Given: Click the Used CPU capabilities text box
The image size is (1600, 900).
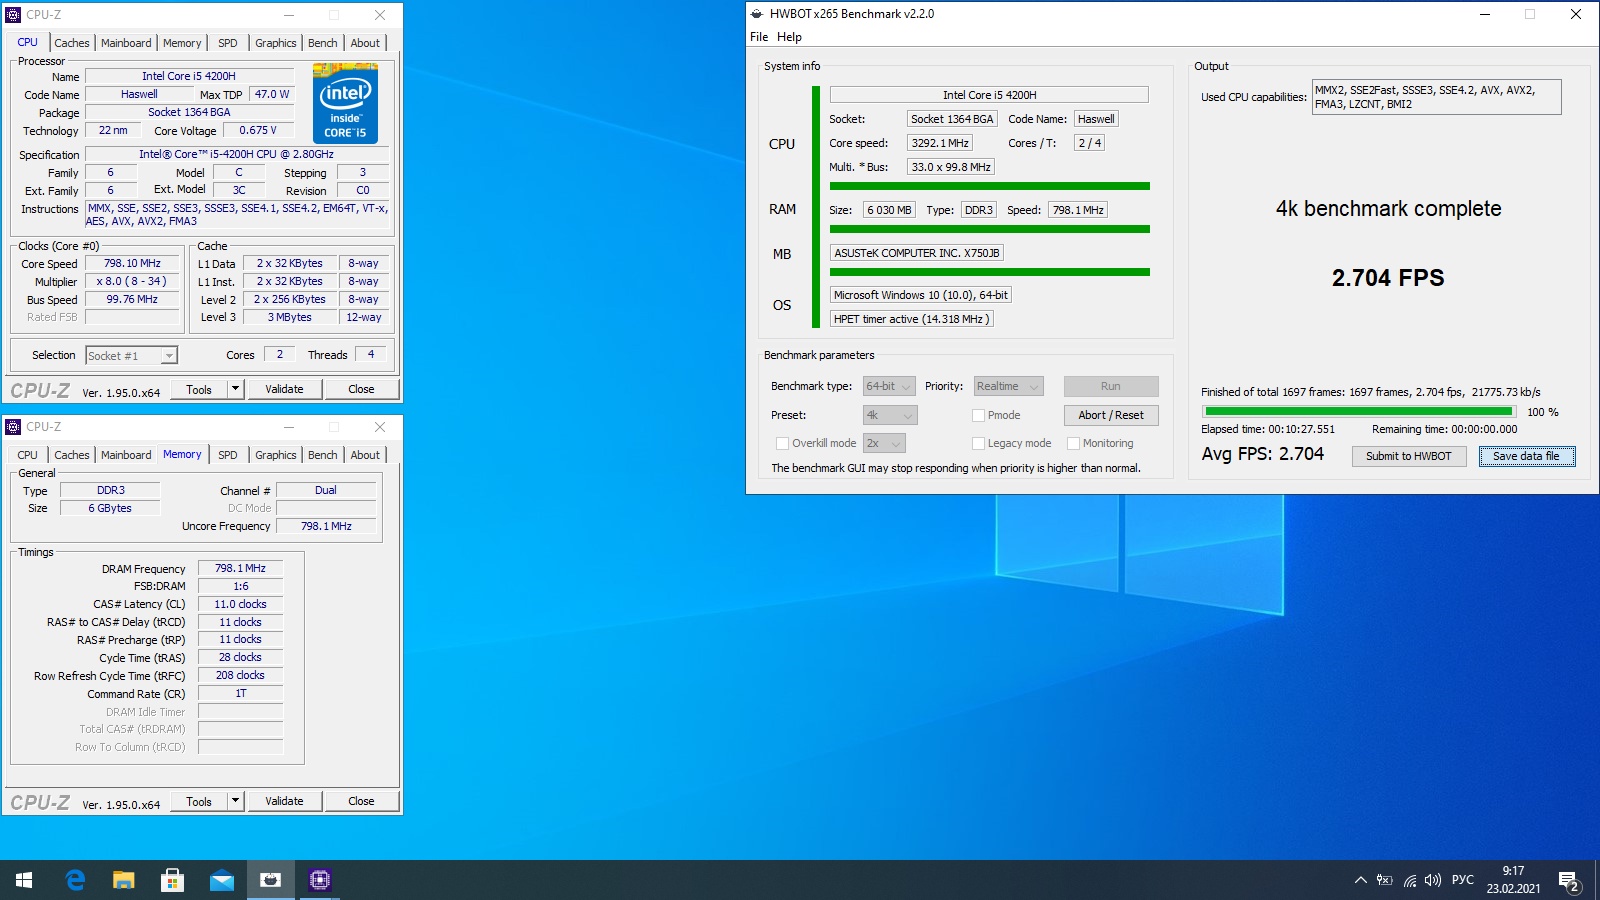Looking at the screenshot, I should coord(1436,97).
